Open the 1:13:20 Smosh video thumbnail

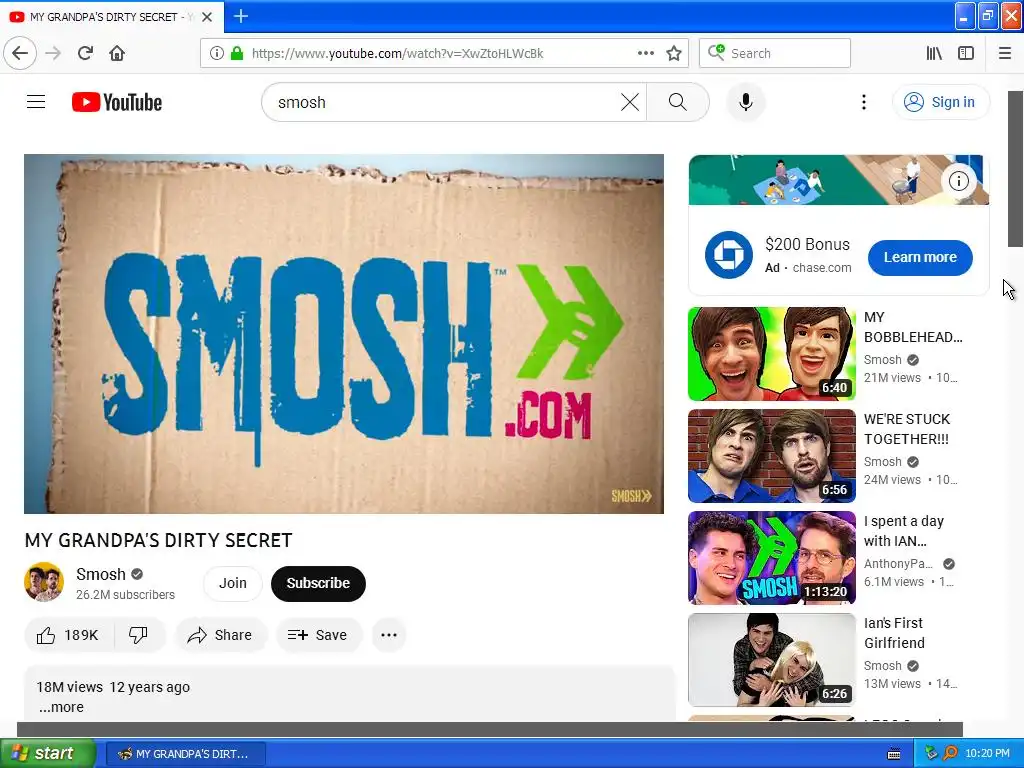tap(771, 558)
